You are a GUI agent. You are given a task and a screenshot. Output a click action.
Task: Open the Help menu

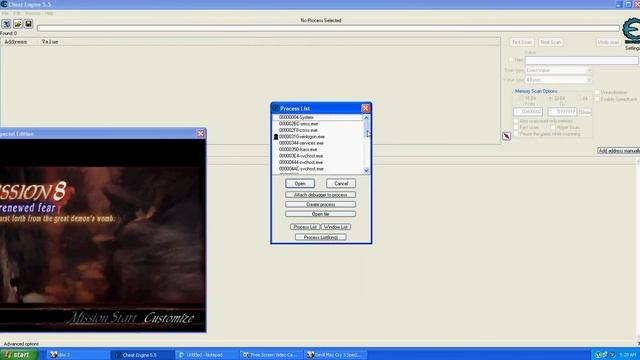[49, 13]
